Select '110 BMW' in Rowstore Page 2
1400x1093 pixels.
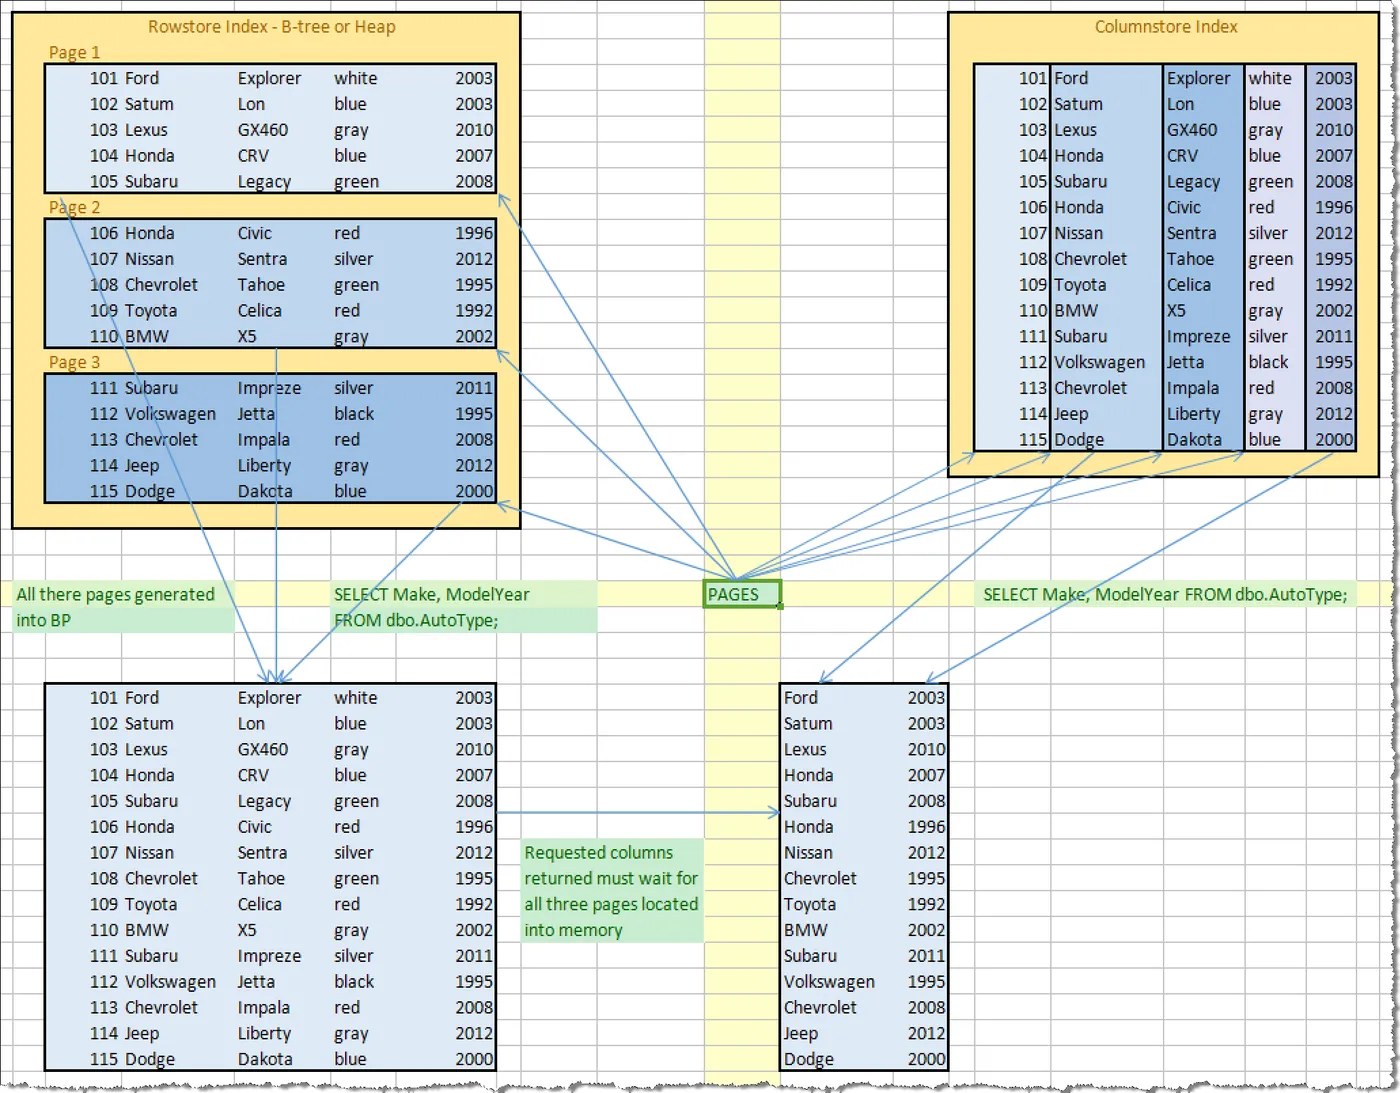[x=129, y=337]
